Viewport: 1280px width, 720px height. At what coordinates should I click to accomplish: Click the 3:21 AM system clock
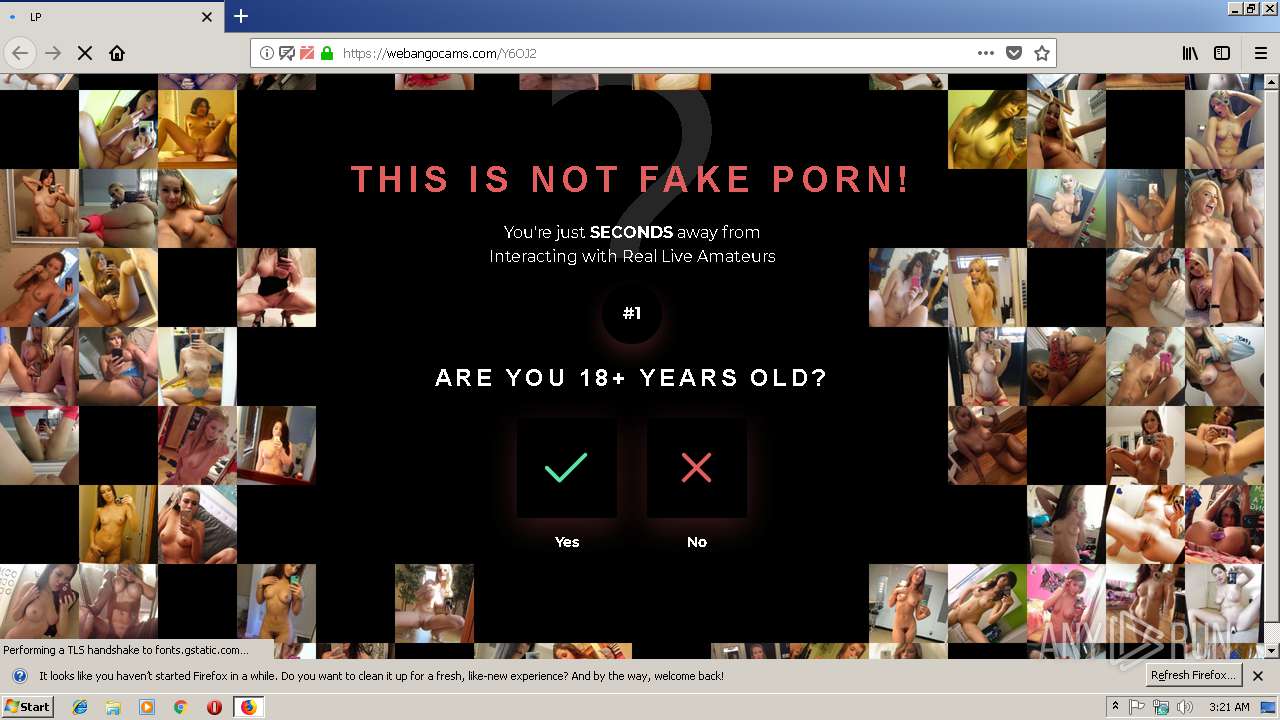click(x=1229, y=707)
